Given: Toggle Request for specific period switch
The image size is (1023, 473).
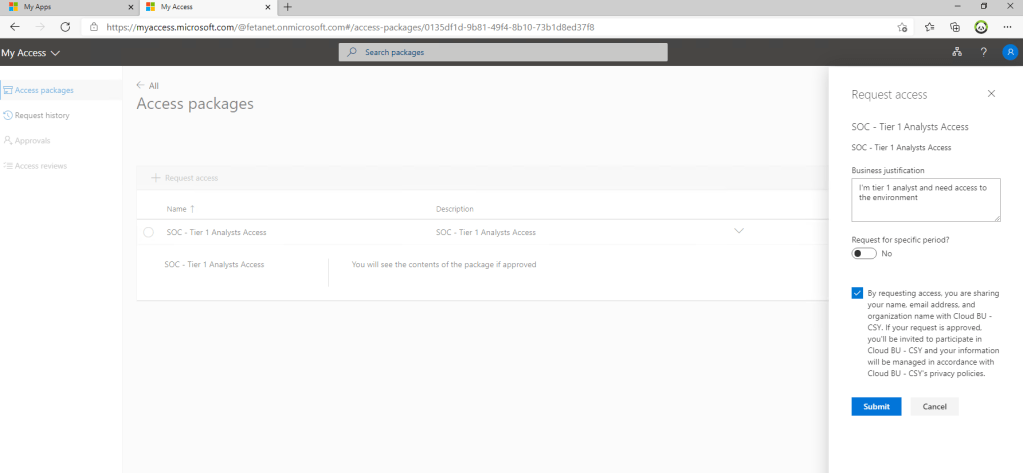Looking at the screenshot, I should (x=864, y=253).
